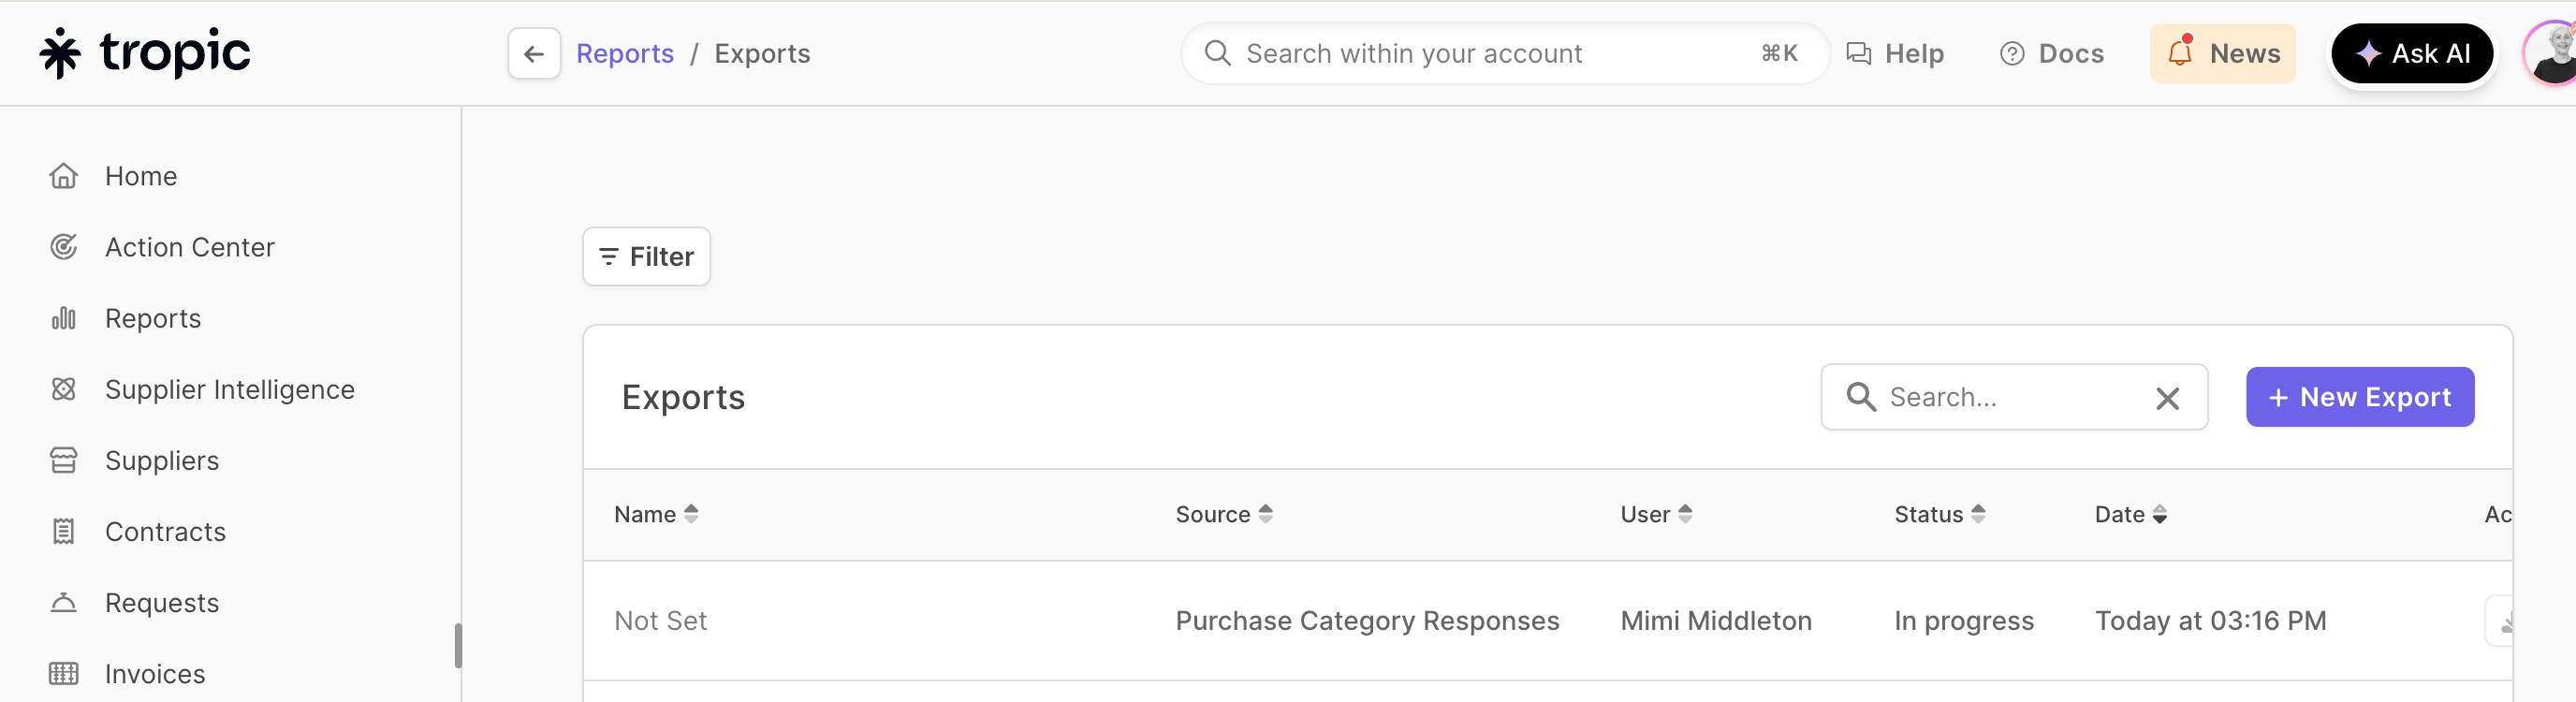Click the Tropic logo icon
This screenshot has width=2576, height=702.
tap(60, 53)
